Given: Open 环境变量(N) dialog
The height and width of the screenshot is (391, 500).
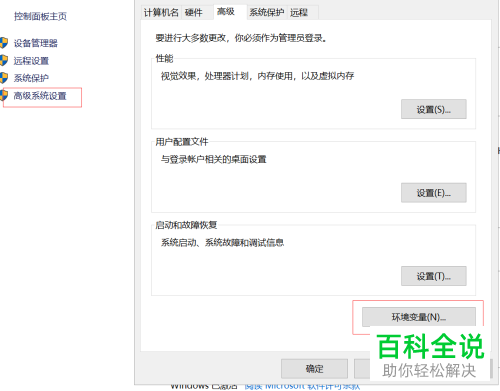Looking at the screenshot, I should pyautogui.click(x=419, y=317).
